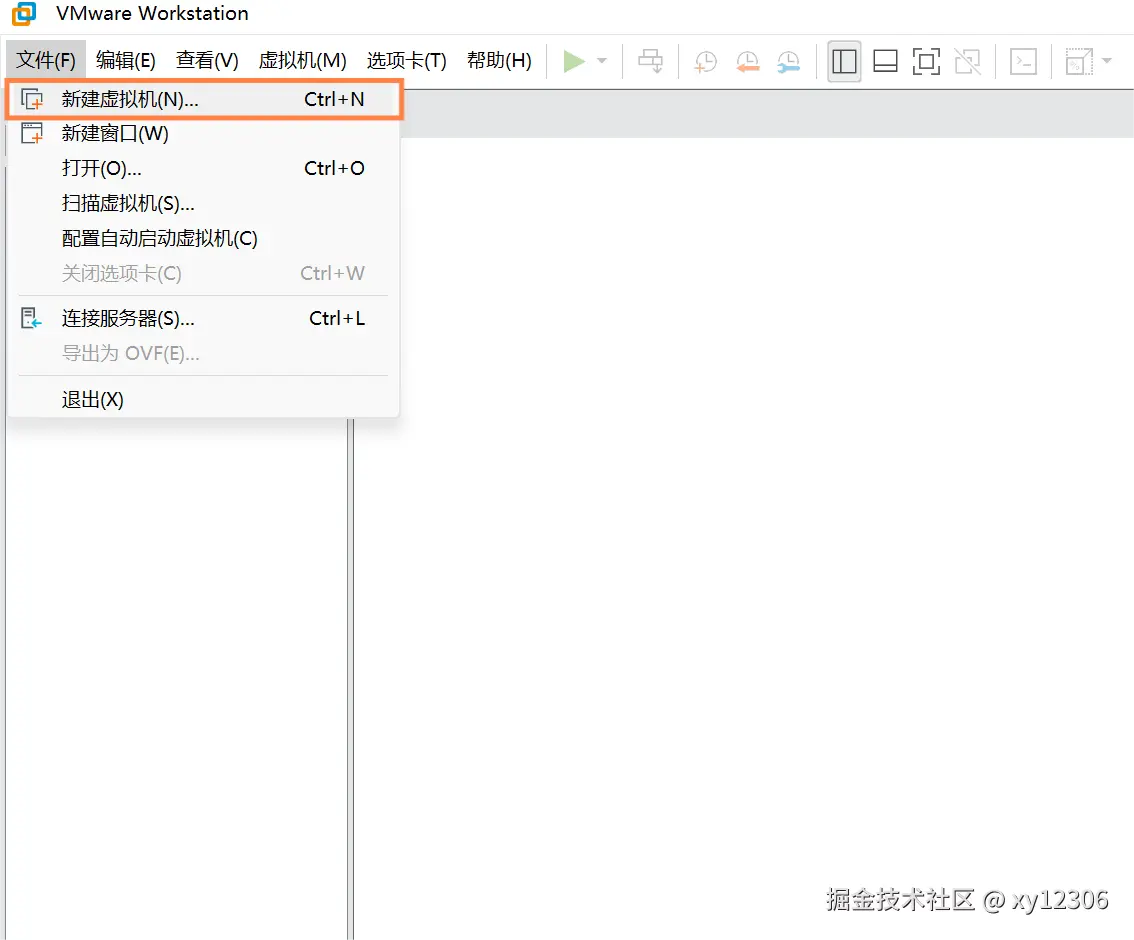
Task: Select 连接服务器(S)... menu entry
Action: [204, 318]
